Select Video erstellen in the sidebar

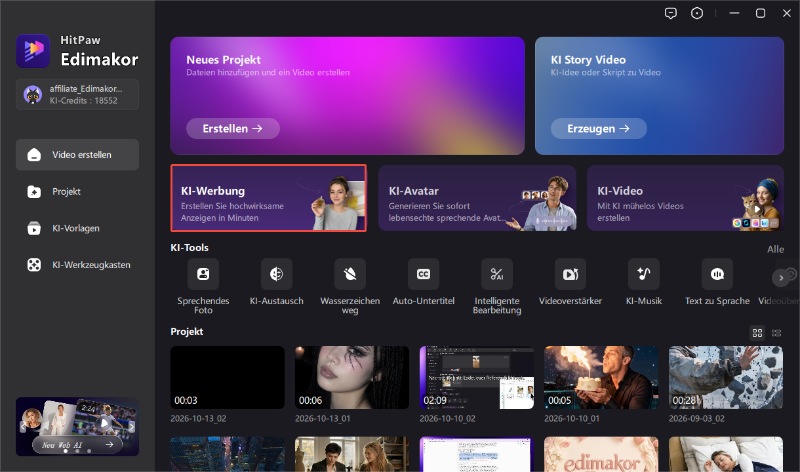[78, 155]
